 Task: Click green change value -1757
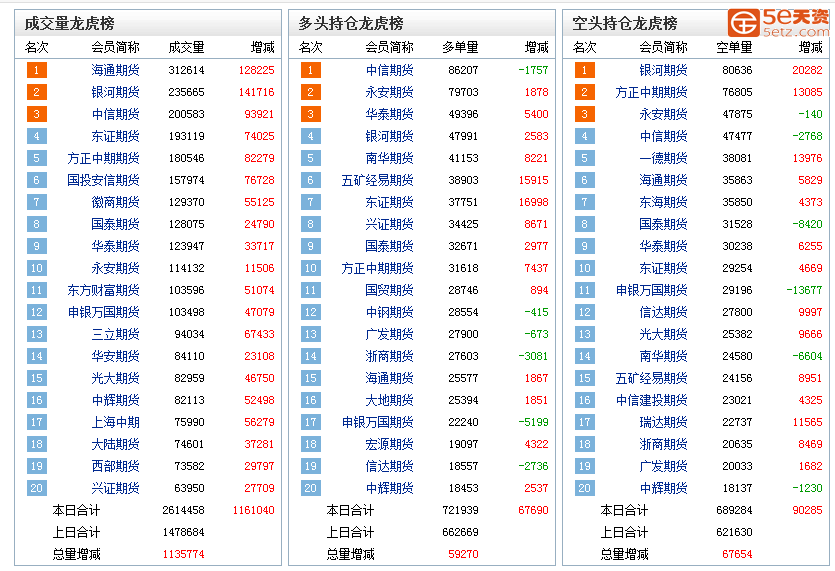tap(533, 70)
